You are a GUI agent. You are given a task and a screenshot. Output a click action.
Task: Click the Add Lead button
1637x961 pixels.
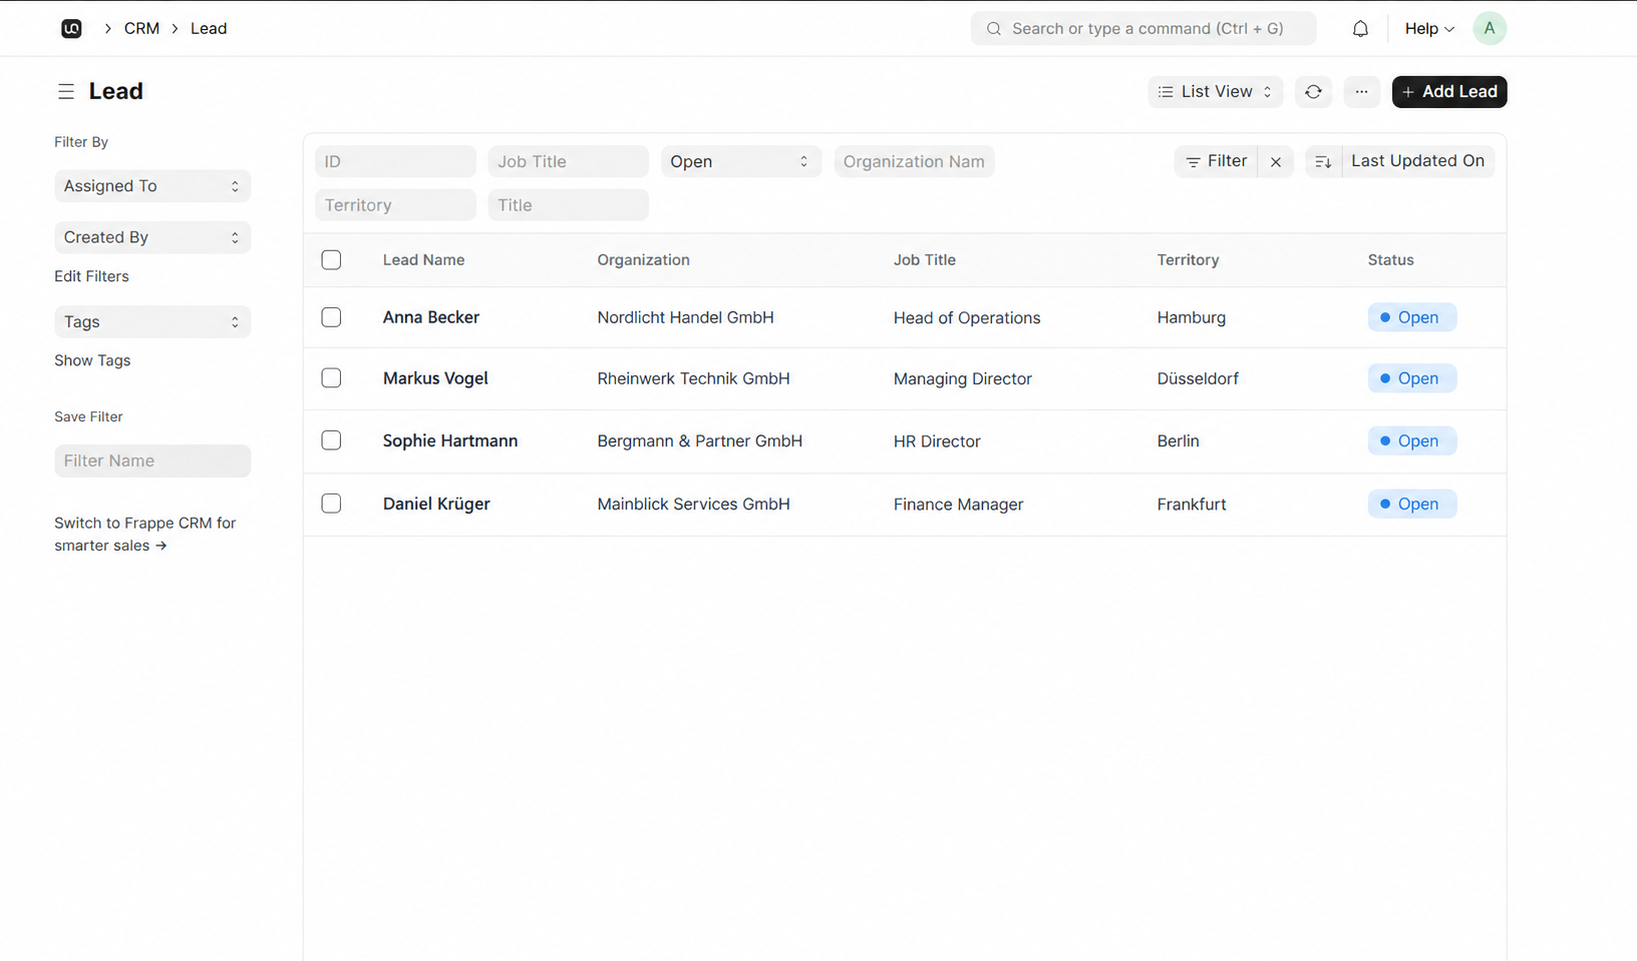coord(1449,92)
